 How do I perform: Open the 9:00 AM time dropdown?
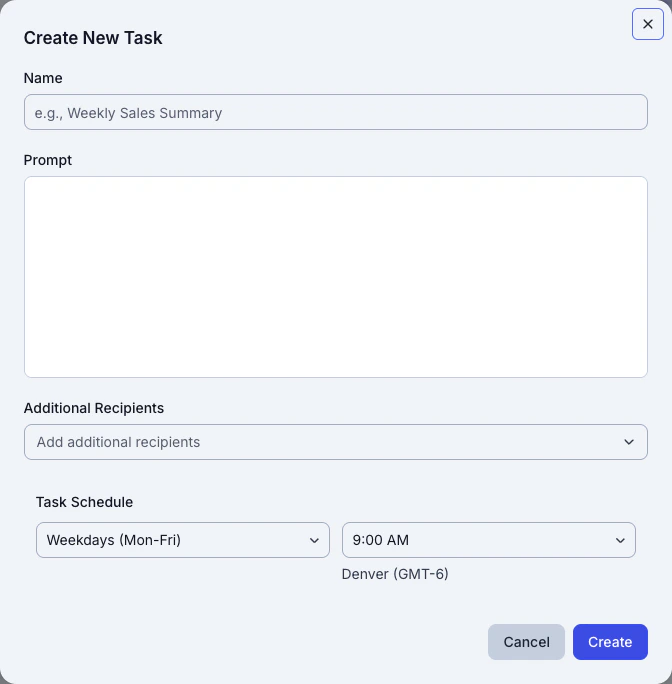pos(489,540)
